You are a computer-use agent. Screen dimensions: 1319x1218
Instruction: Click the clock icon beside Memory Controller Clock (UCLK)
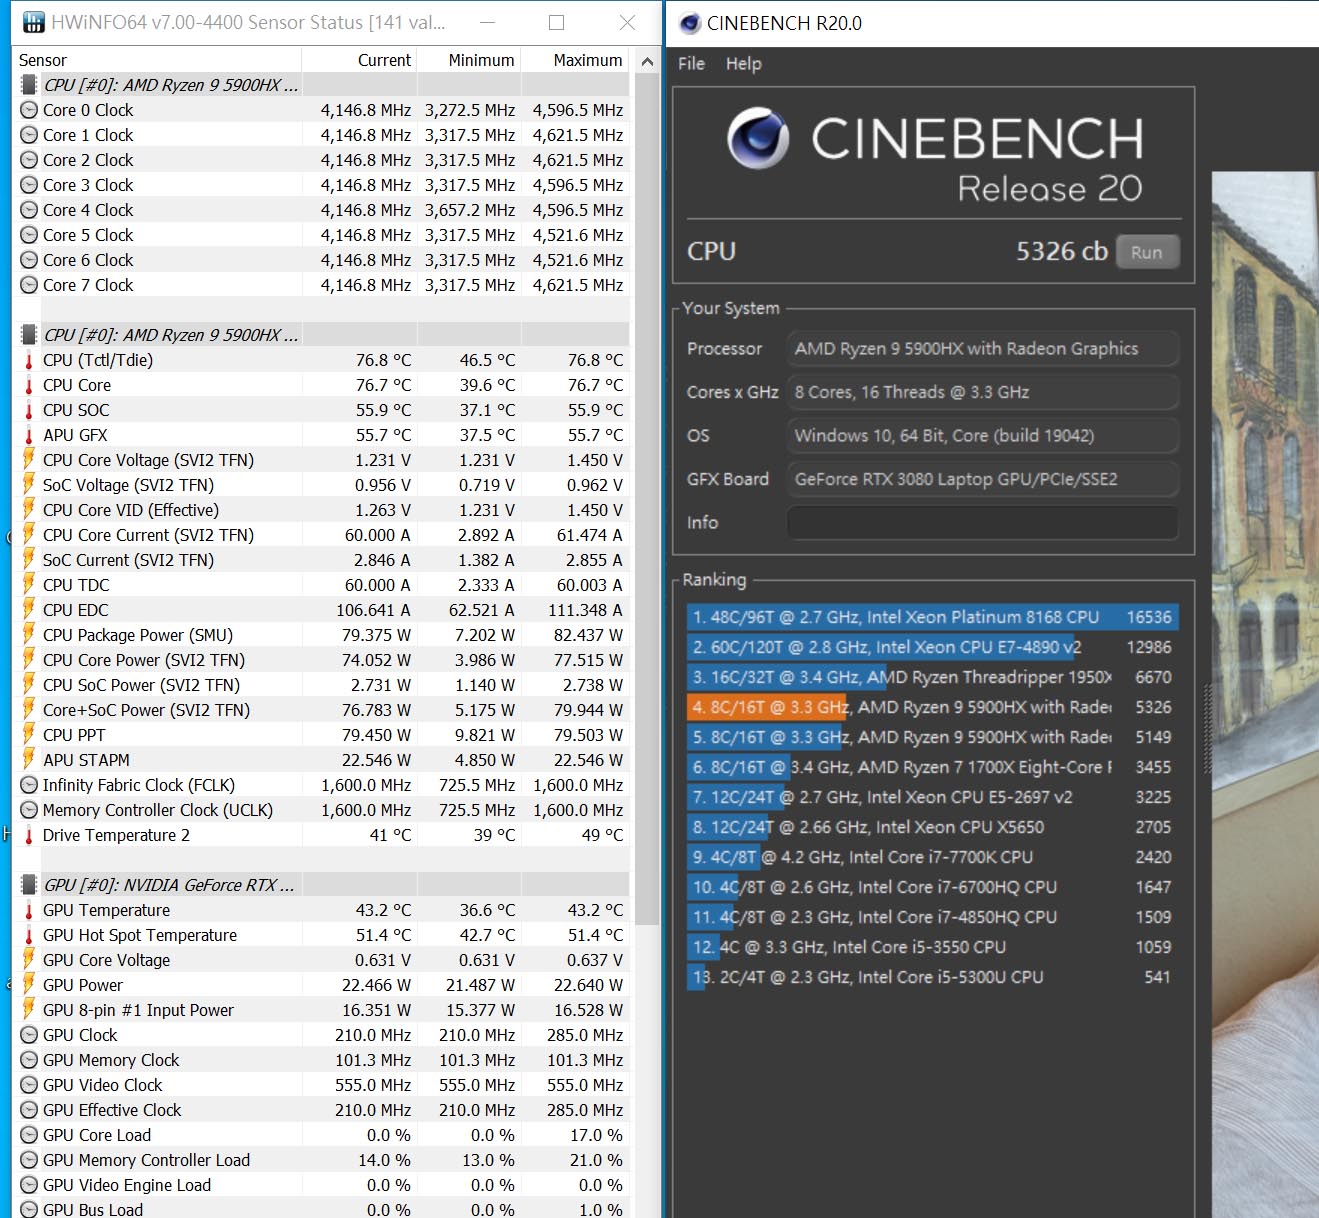(x=29, y=810)
